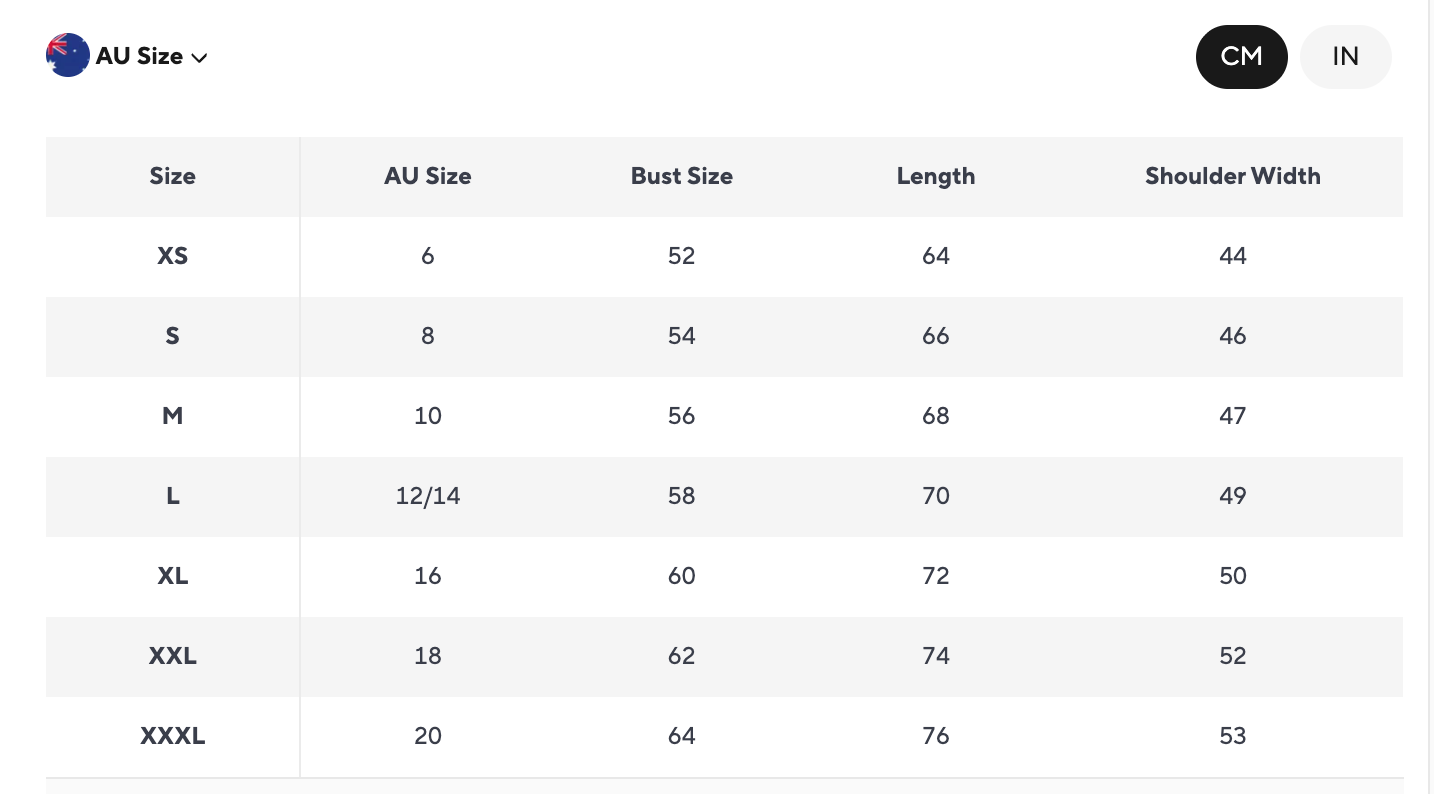
Task: Switch measurements to IN
Action: click(x=1345, y=57)
